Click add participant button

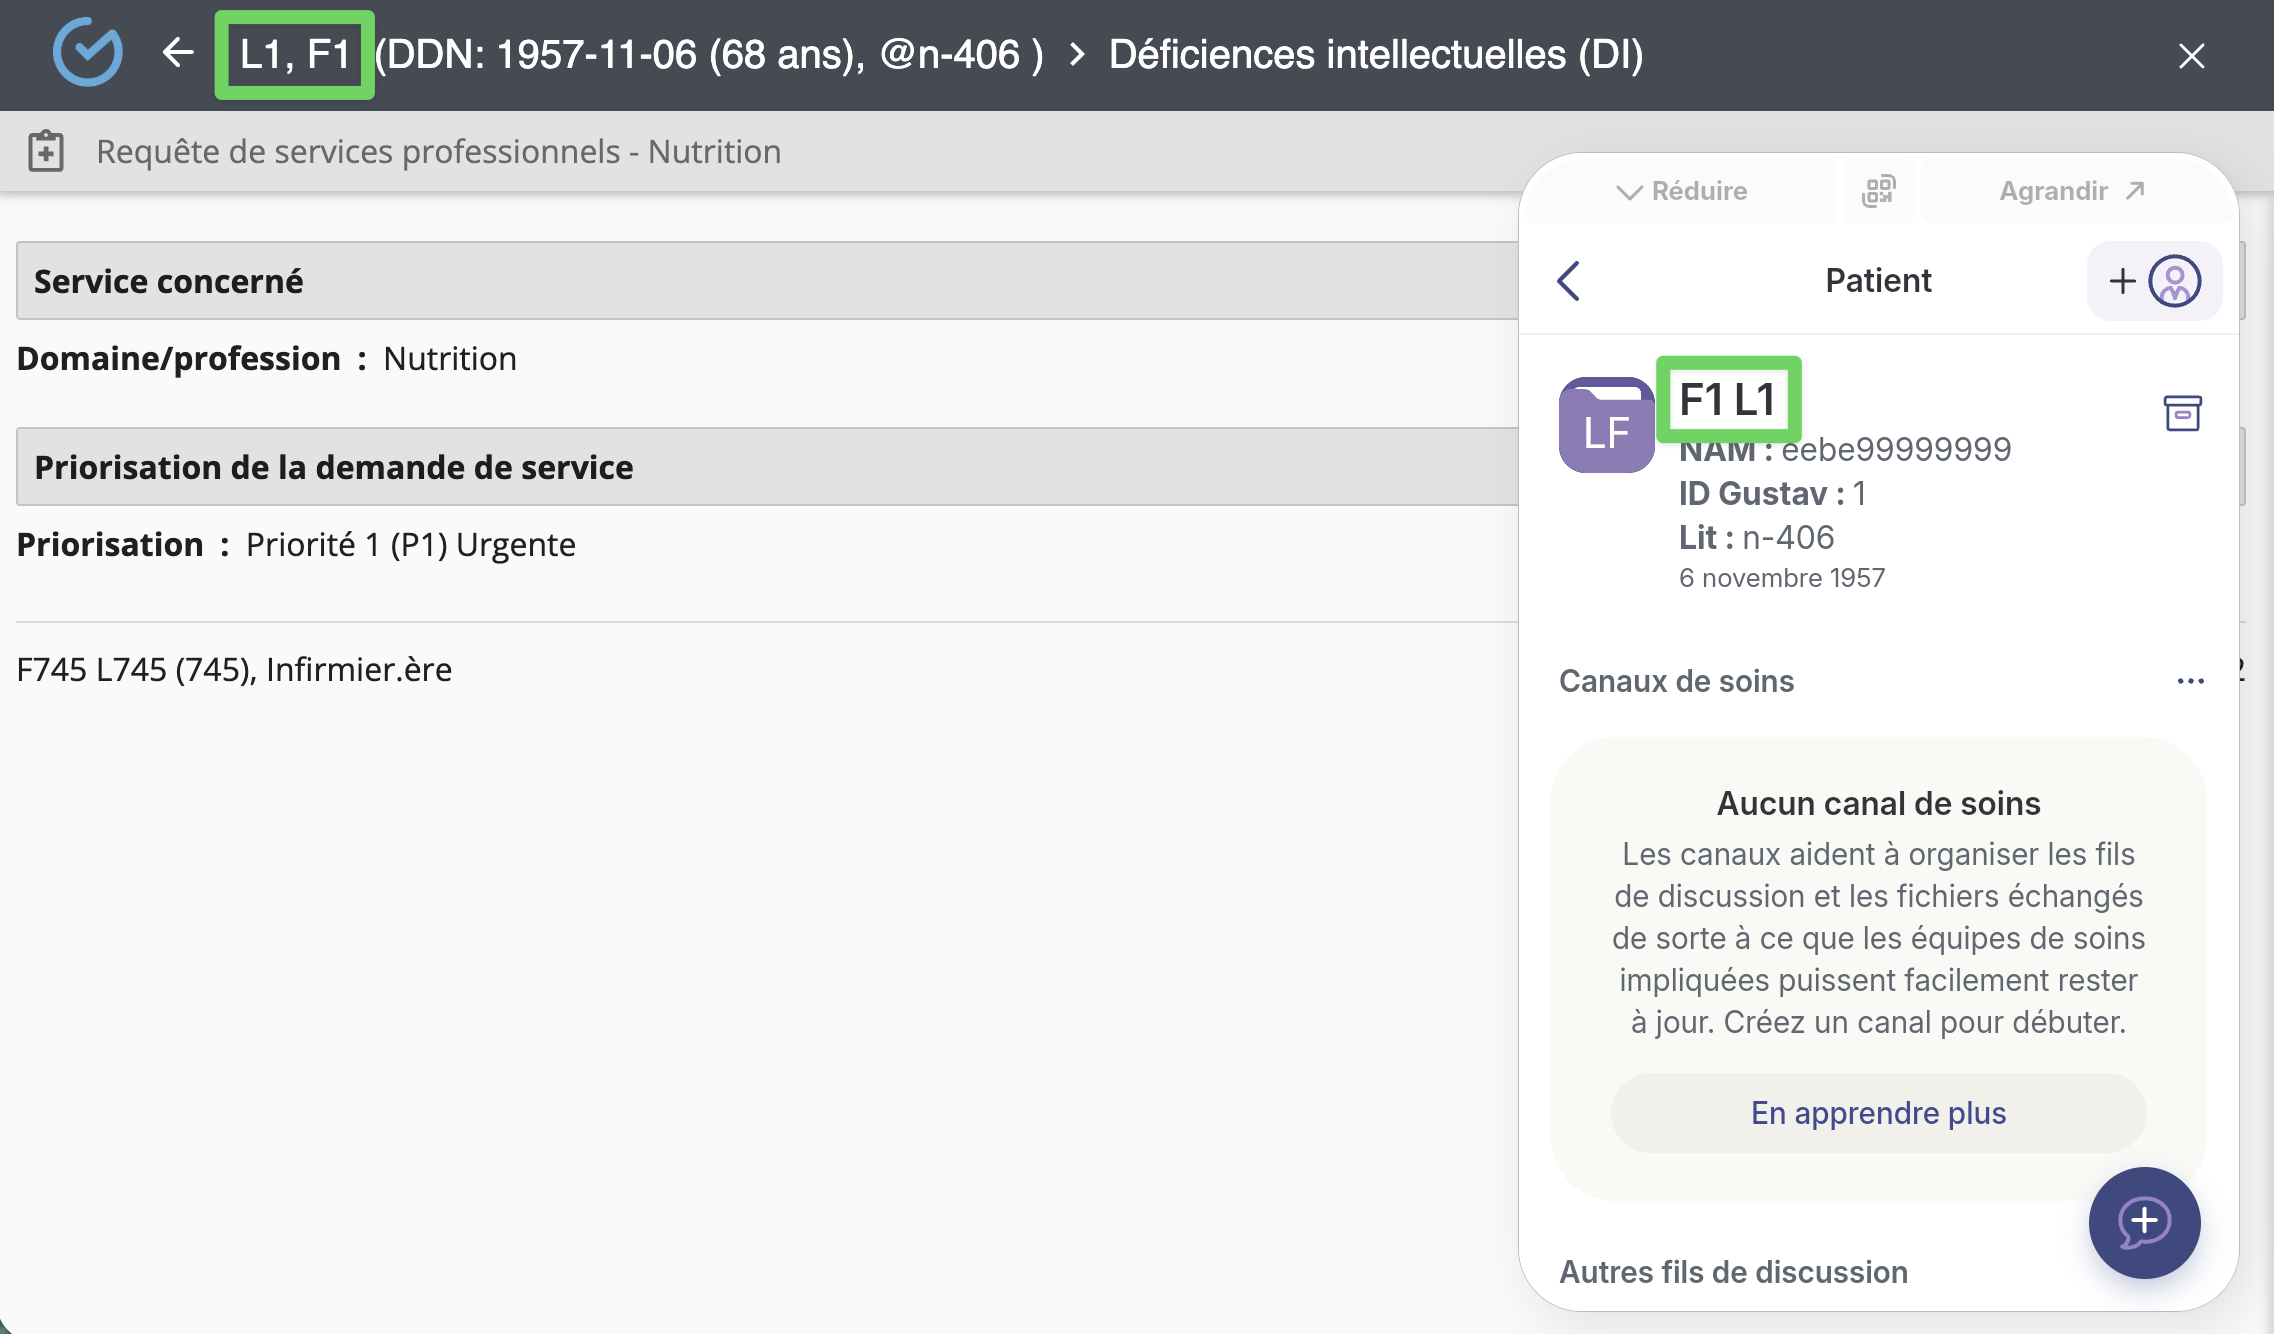click(x=2154, y=281)
